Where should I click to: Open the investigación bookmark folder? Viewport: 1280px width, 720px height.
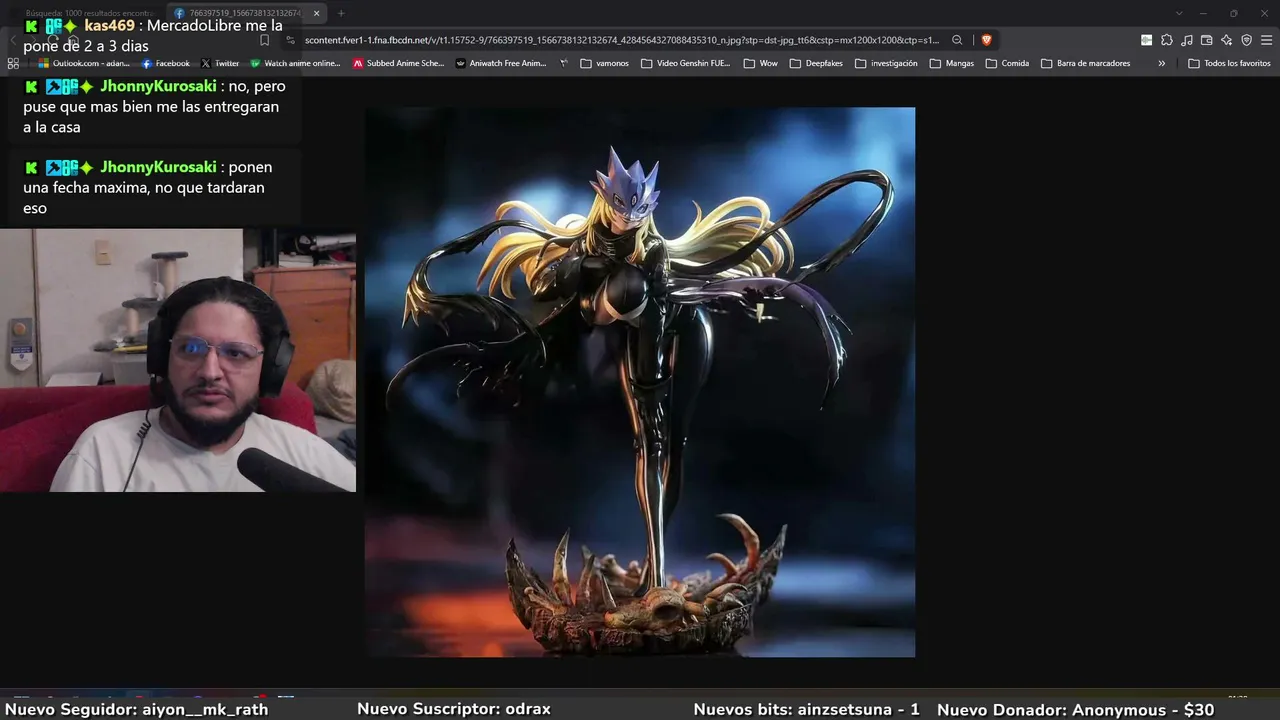pos(885,63)
